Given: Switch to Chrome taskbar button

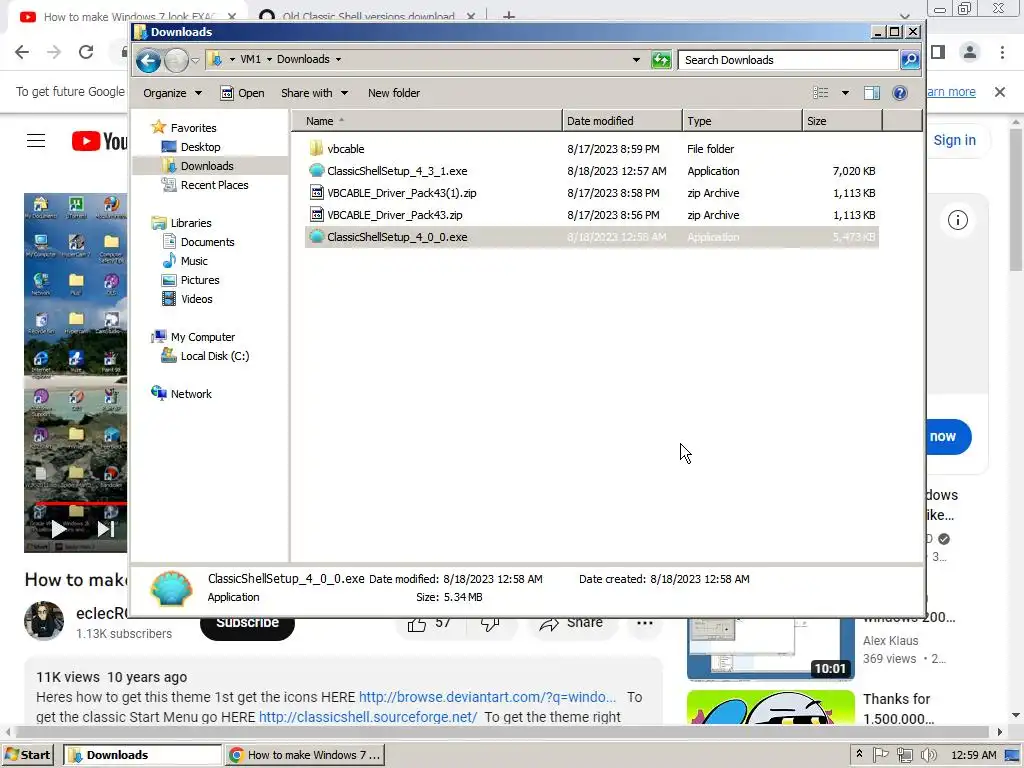Looking at the screenshot, I should coord(305,755).
